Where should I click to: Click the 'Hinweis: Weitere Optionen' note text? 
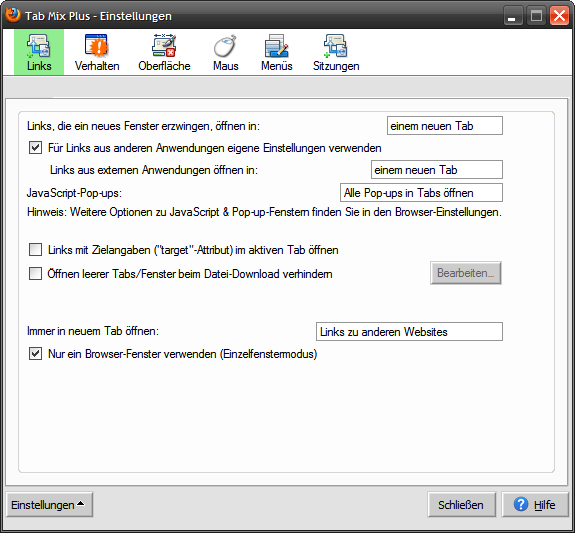click(264, 212)
